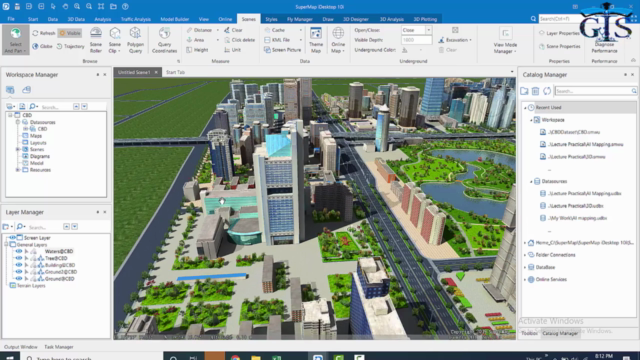Refresh the scene view
This screenshot has height=360, width=640.
tap(44, 33)
